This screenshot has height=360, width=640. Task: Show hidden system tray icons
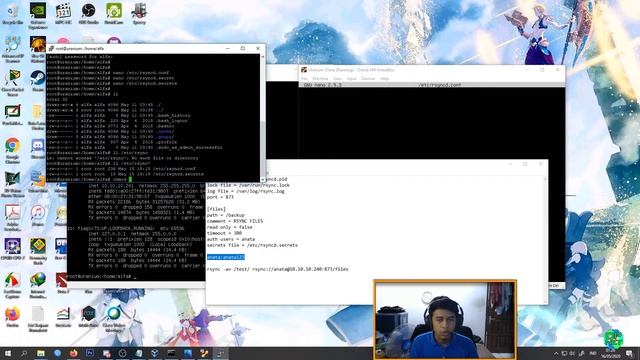click(556, 353)
